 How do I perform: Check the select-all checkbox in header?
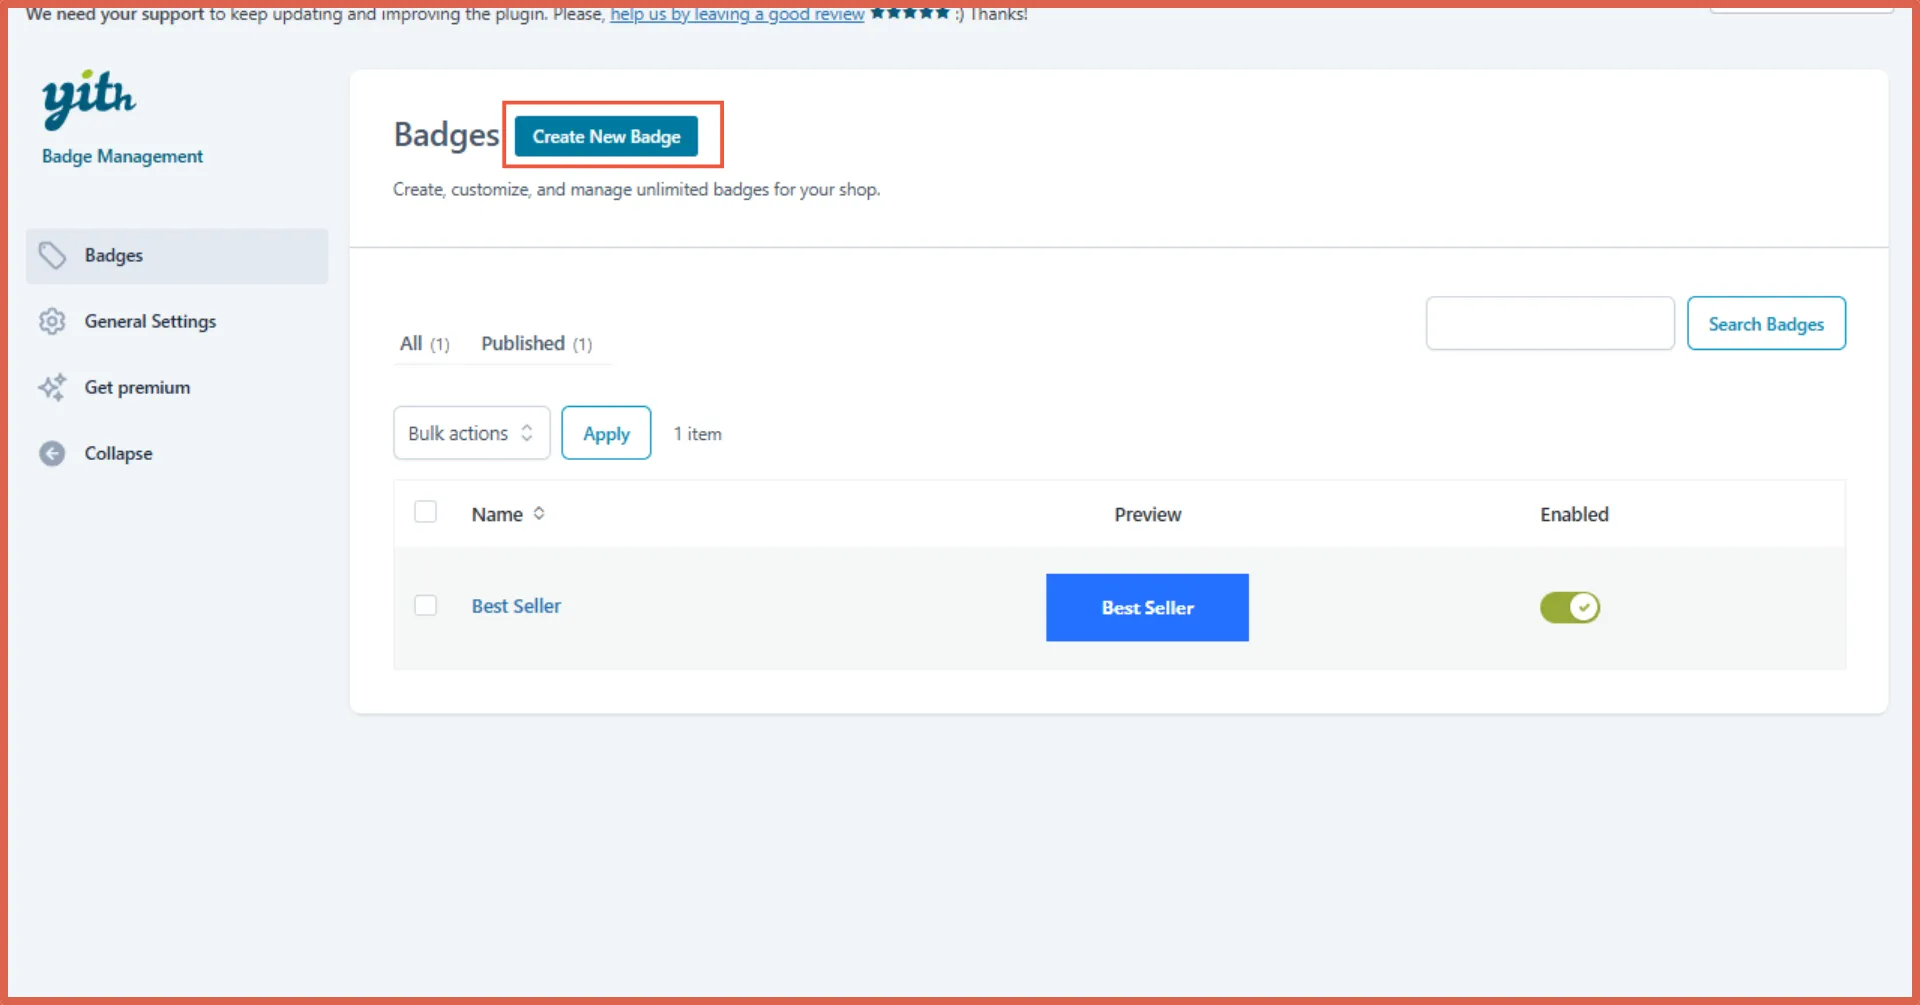tap(426, 512)
